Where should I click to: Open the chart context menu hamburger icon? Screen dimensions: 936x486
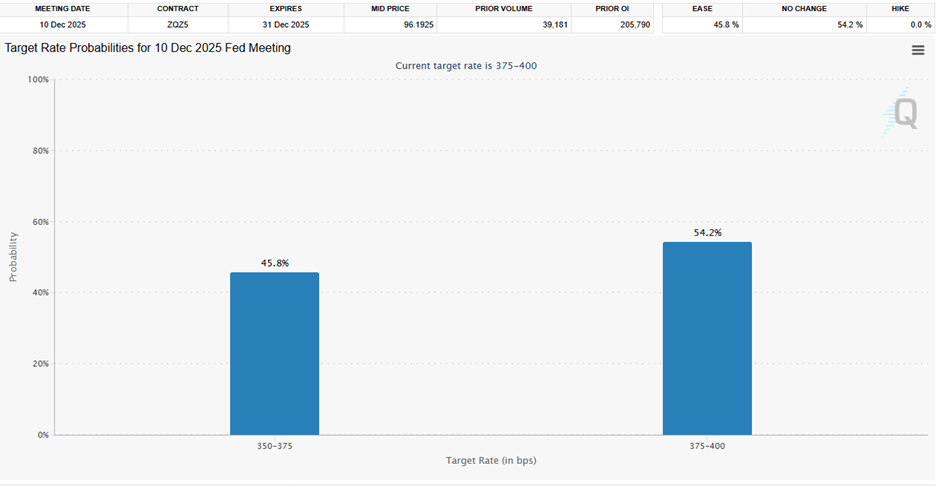click(918, 50)
